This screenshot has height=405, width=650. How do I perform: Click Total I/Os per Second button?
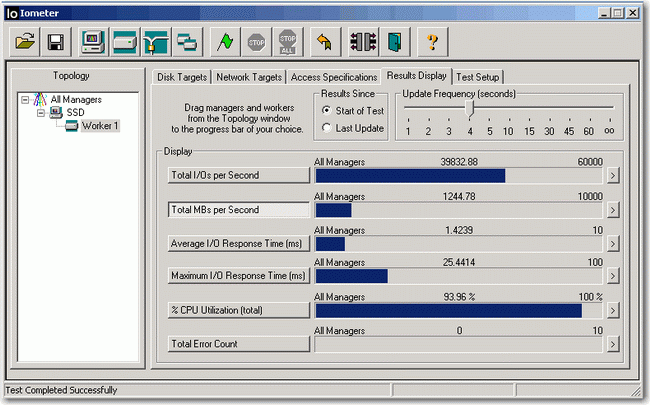239,175
